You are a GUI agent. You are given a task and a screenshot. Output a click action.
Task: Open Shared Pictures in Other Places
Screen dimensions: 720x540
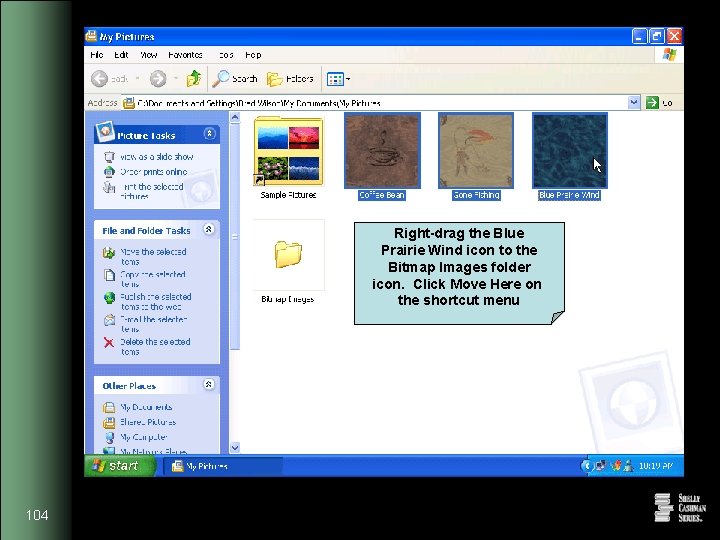pyautogui.click(x=148, y=422)
